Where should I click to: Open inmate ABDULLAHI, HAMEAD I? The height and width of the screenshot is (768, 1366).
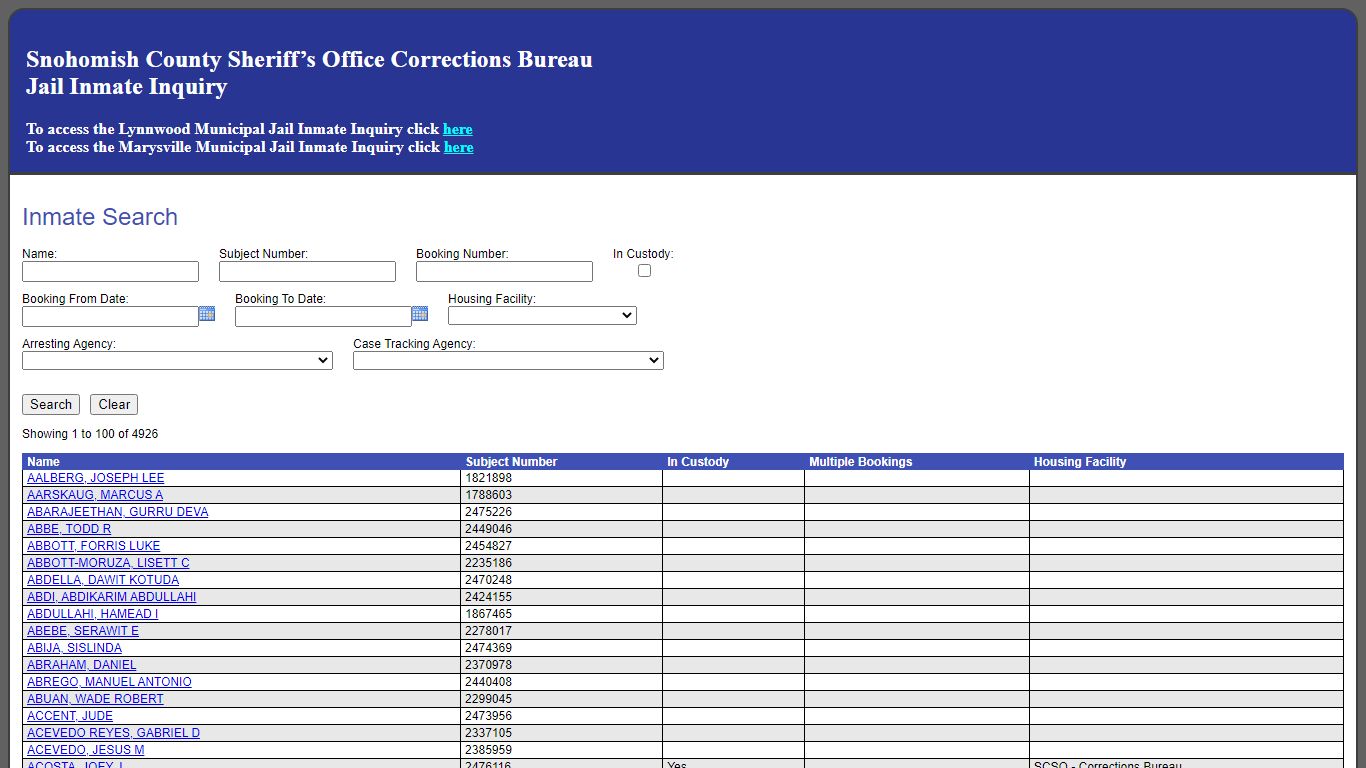coord(92,614)
